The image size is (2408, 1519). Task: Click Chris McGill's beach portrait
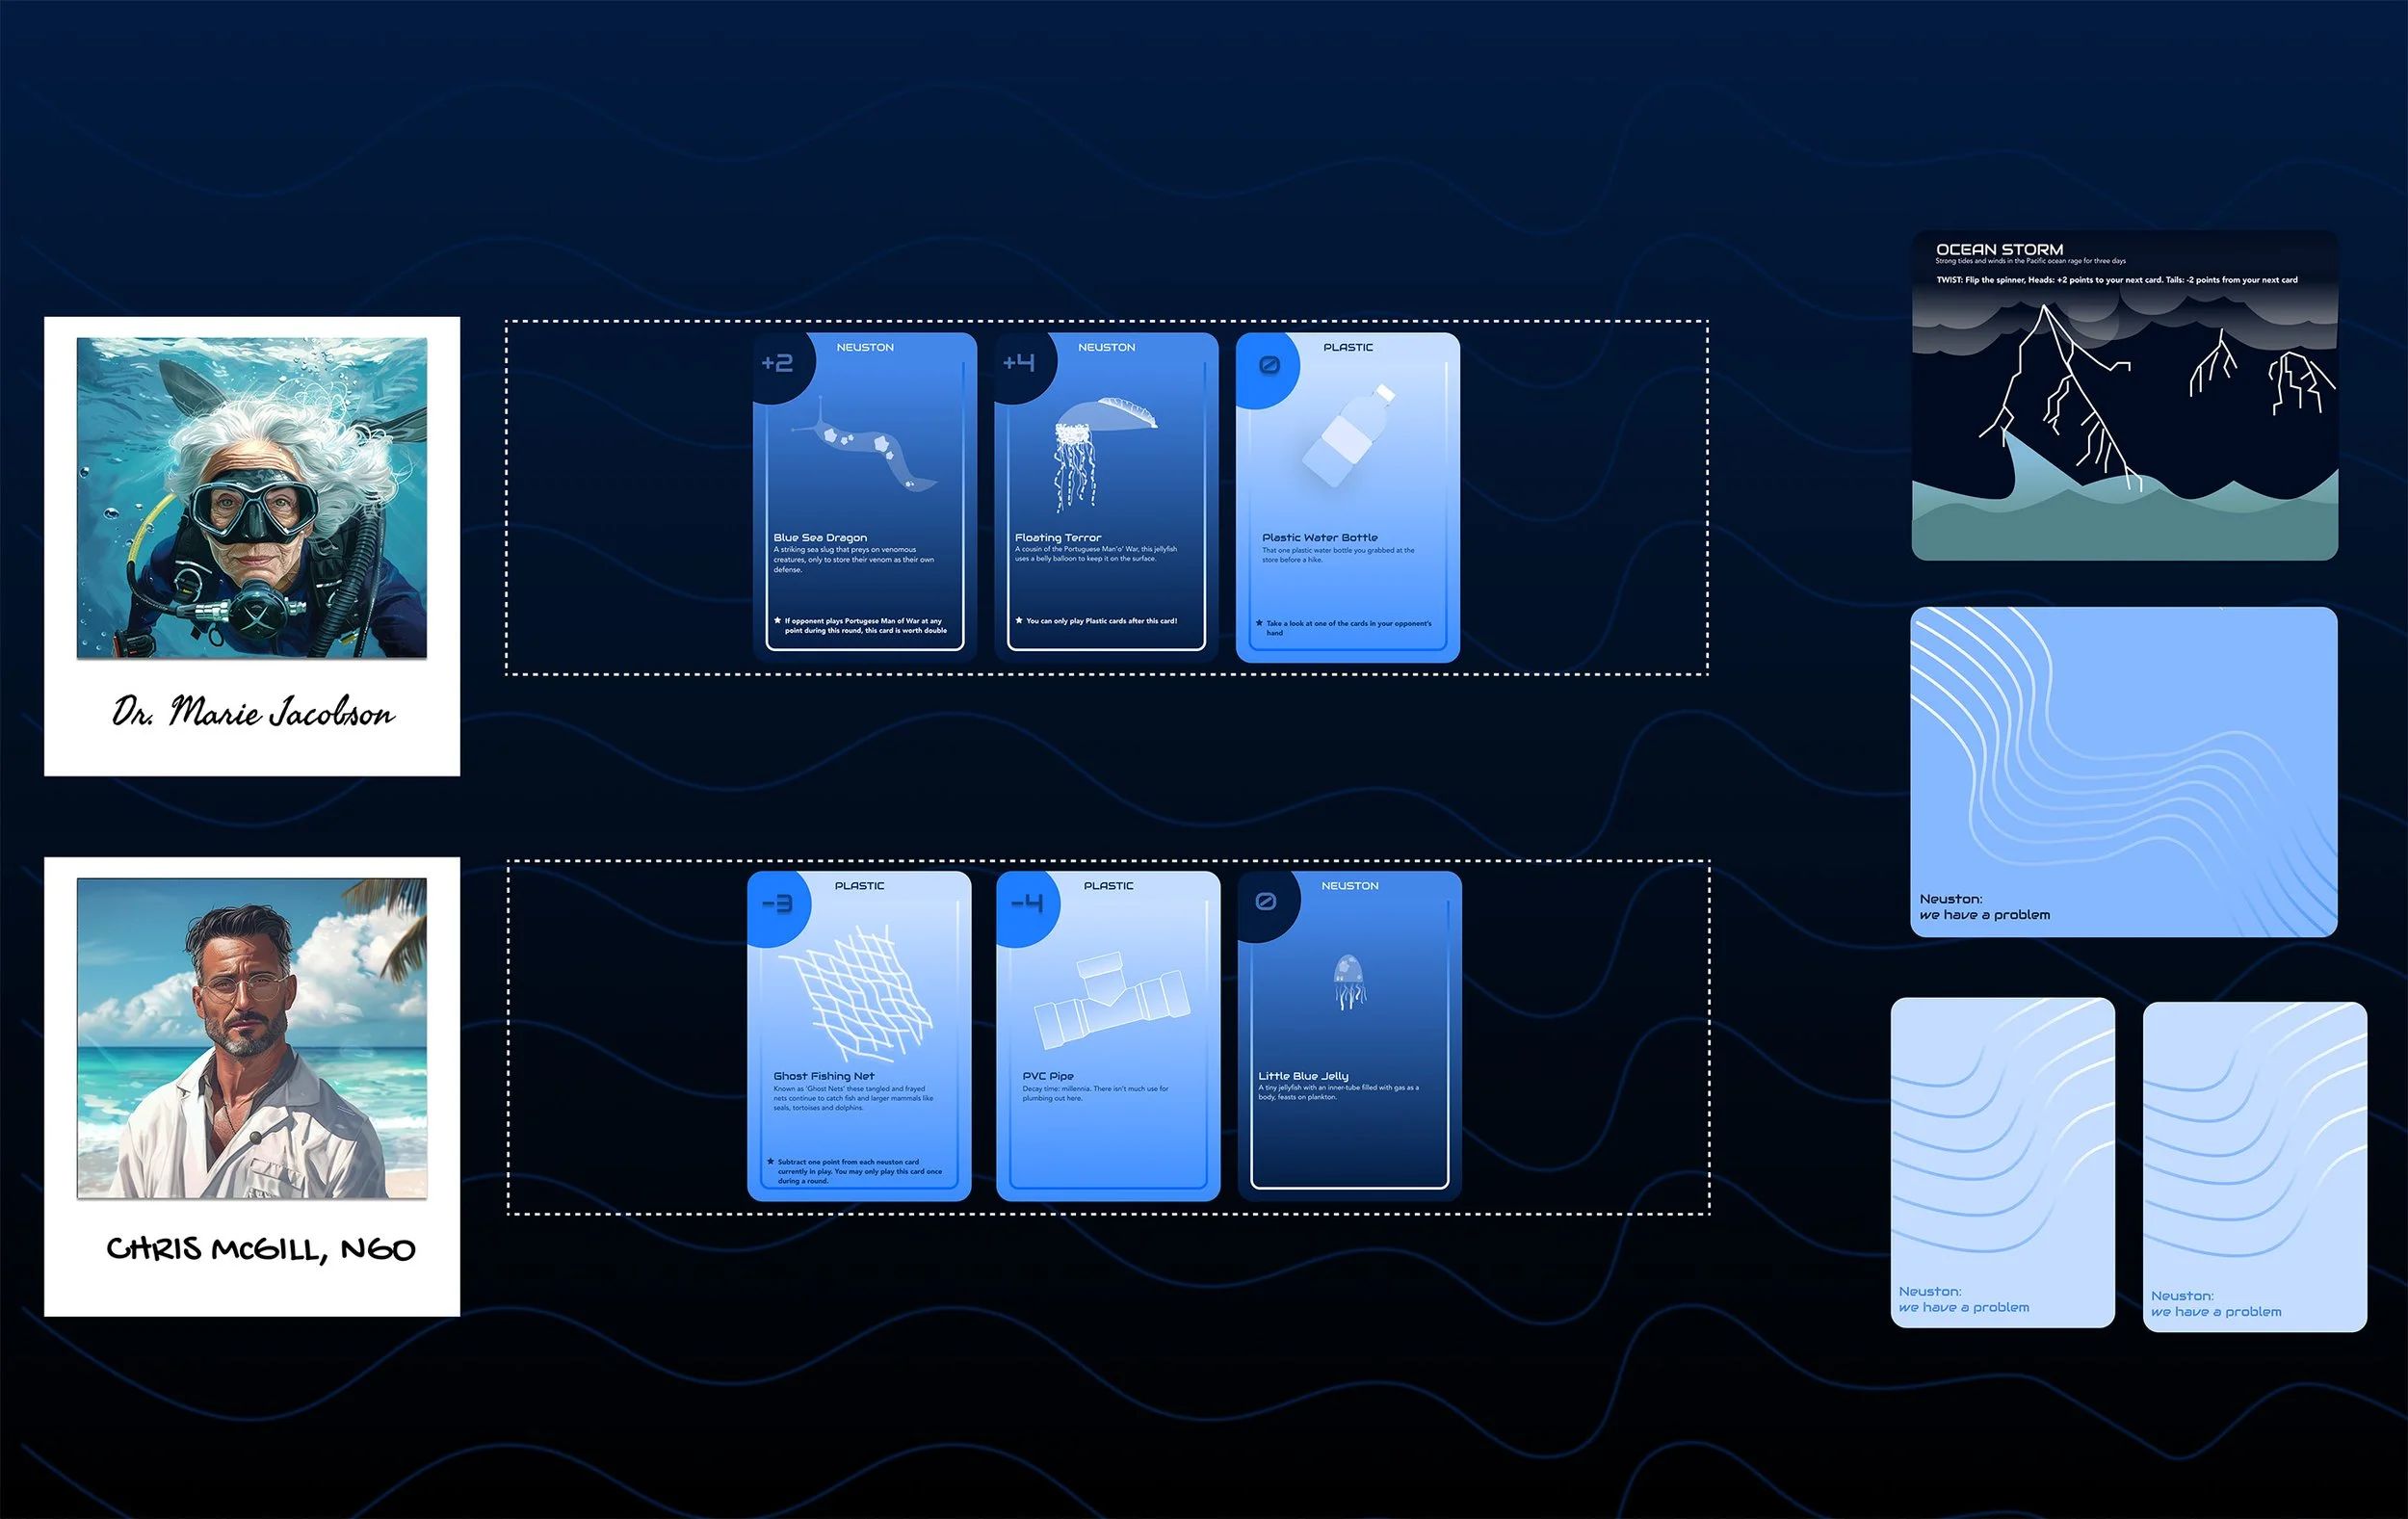(252, 1038)
